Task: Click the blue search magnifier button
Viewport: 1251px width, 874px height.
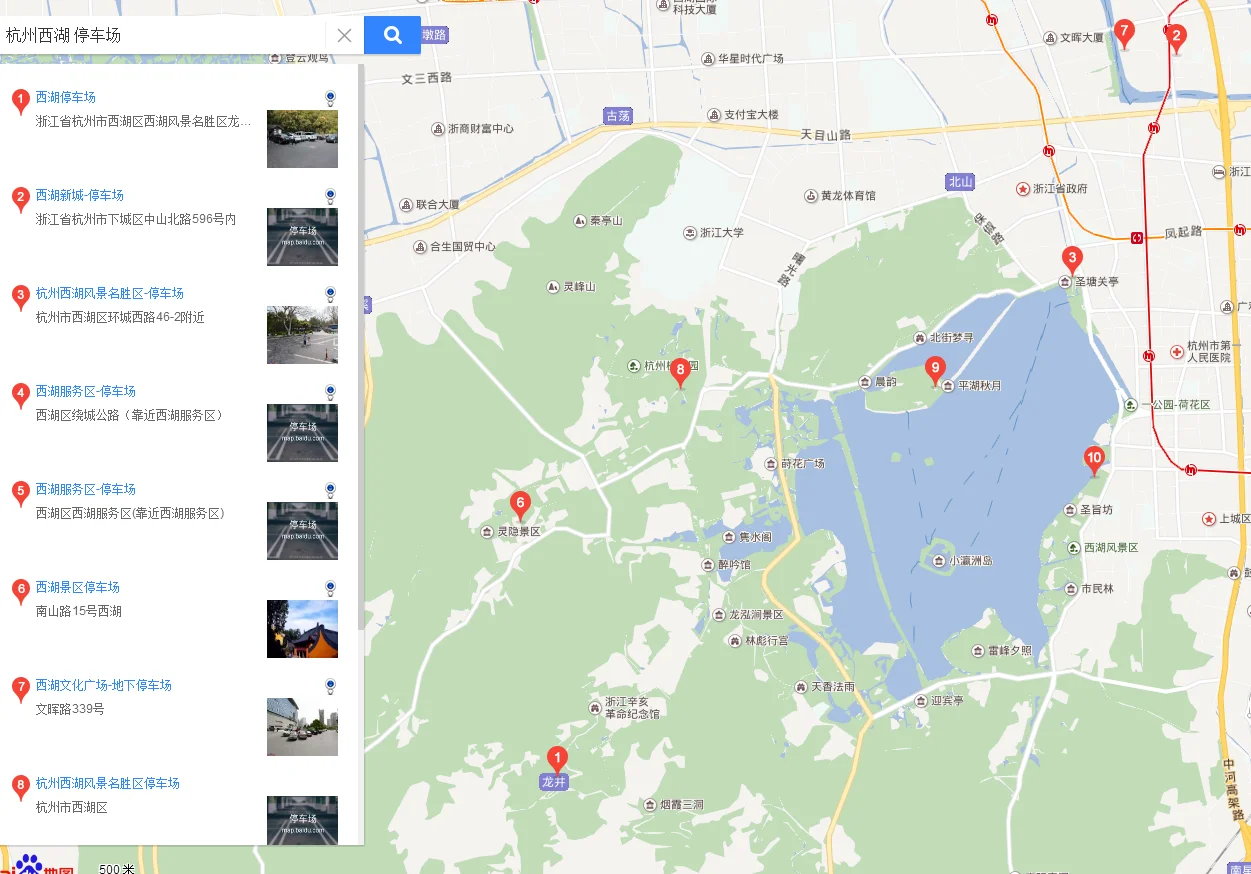Action: click(x=392, y=35)
